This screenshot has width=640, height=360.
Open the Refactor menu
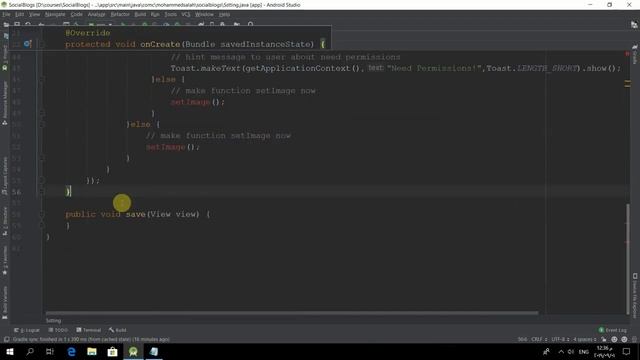120,14
